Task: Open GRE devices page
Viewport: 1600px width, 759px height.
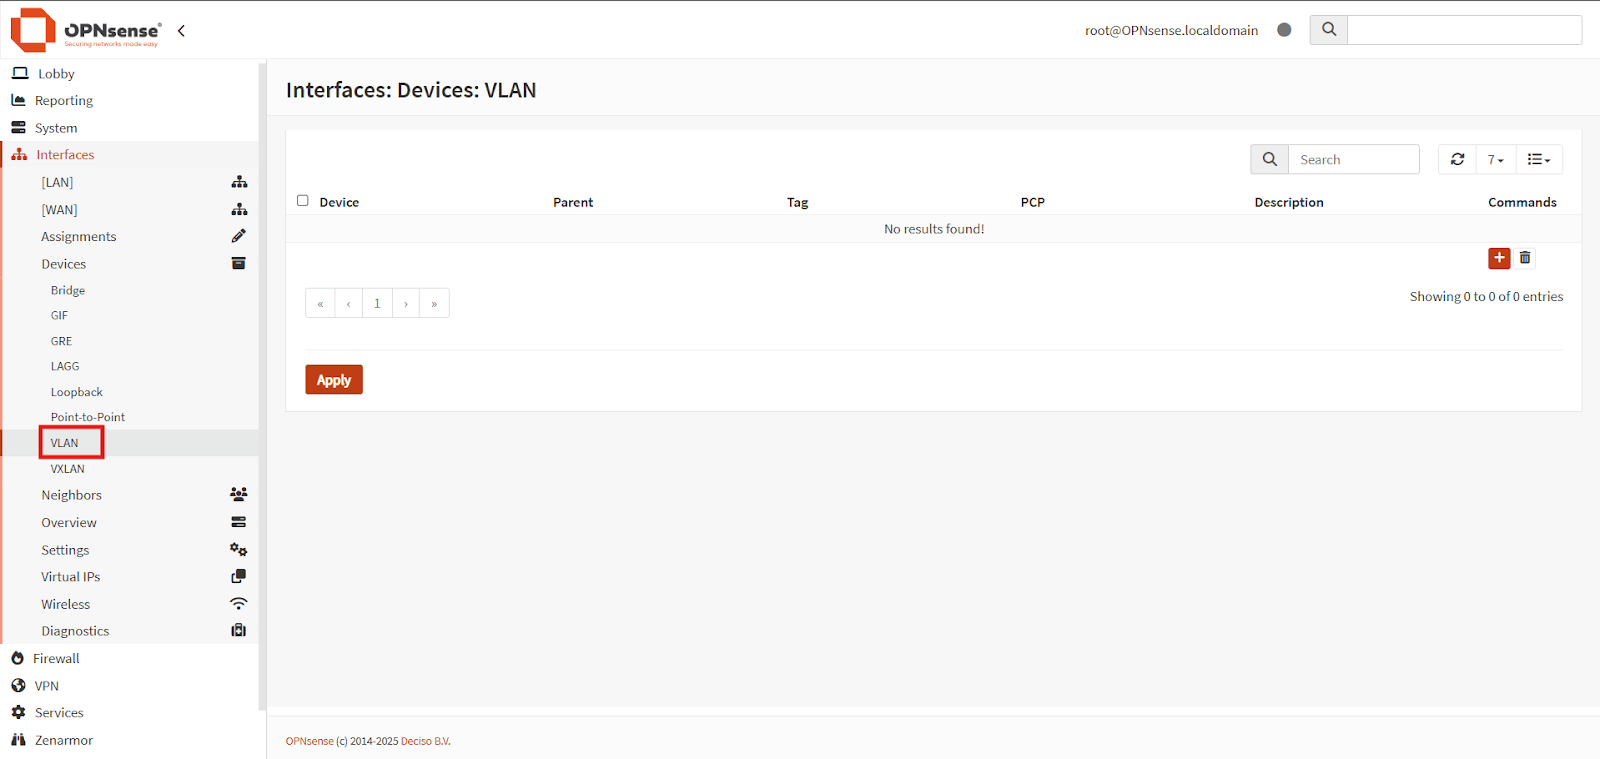Action: point(61,341)
